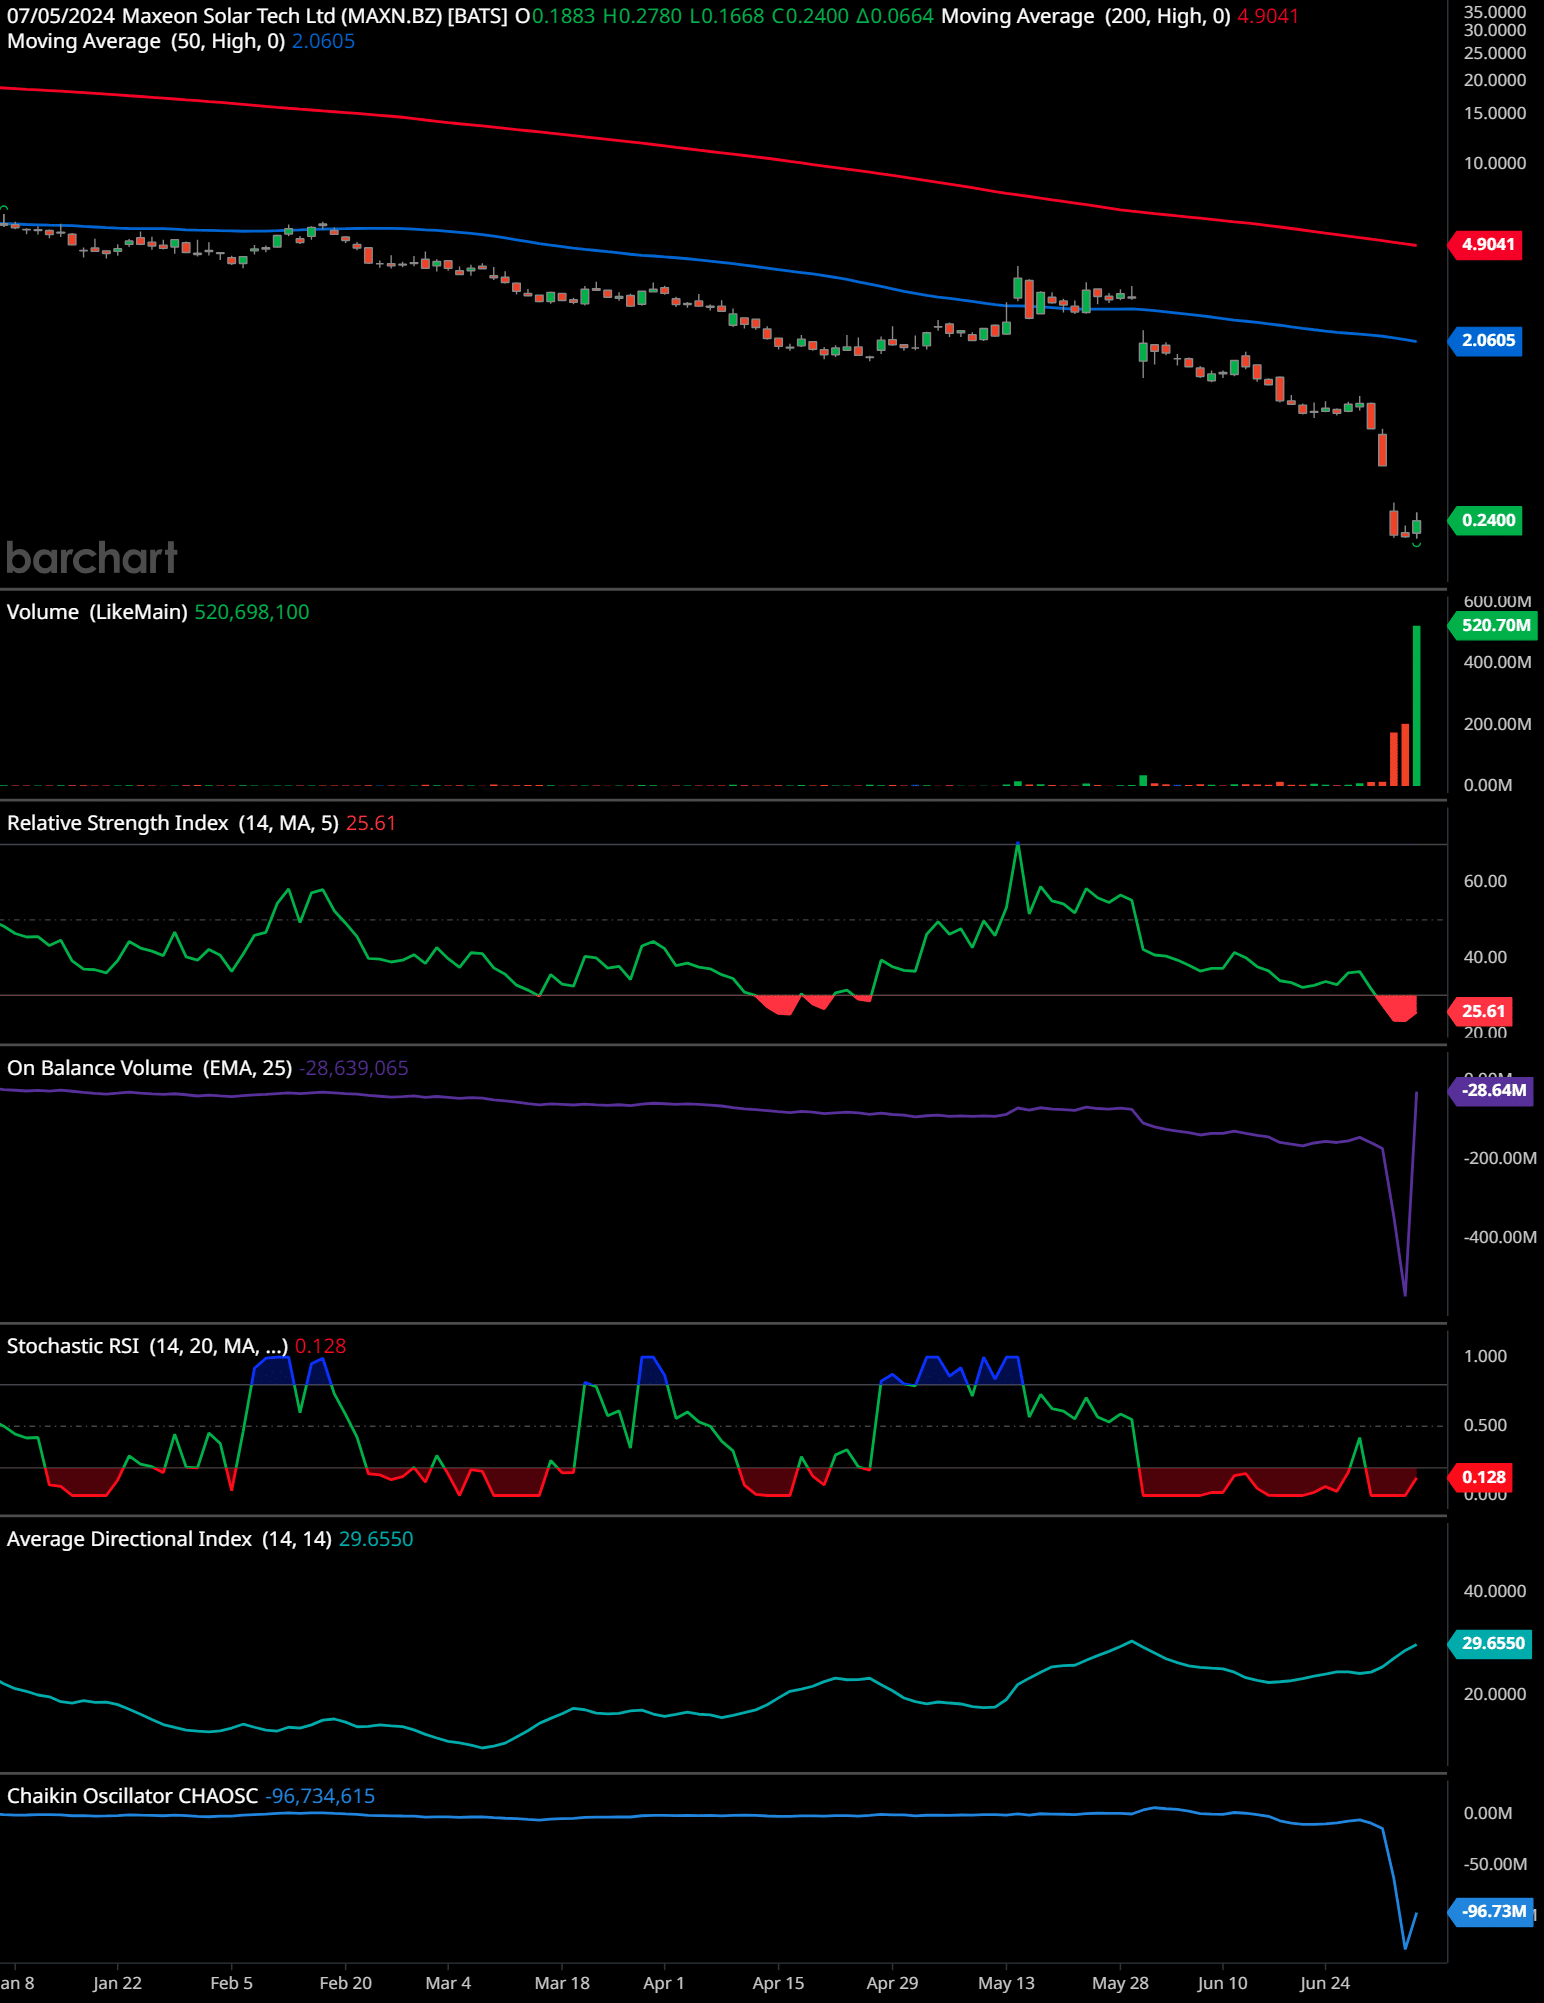This screenshot has height=2003, width=1544.
Task: Click the volume value 520,698,100
Action: (x=252, y=612)
